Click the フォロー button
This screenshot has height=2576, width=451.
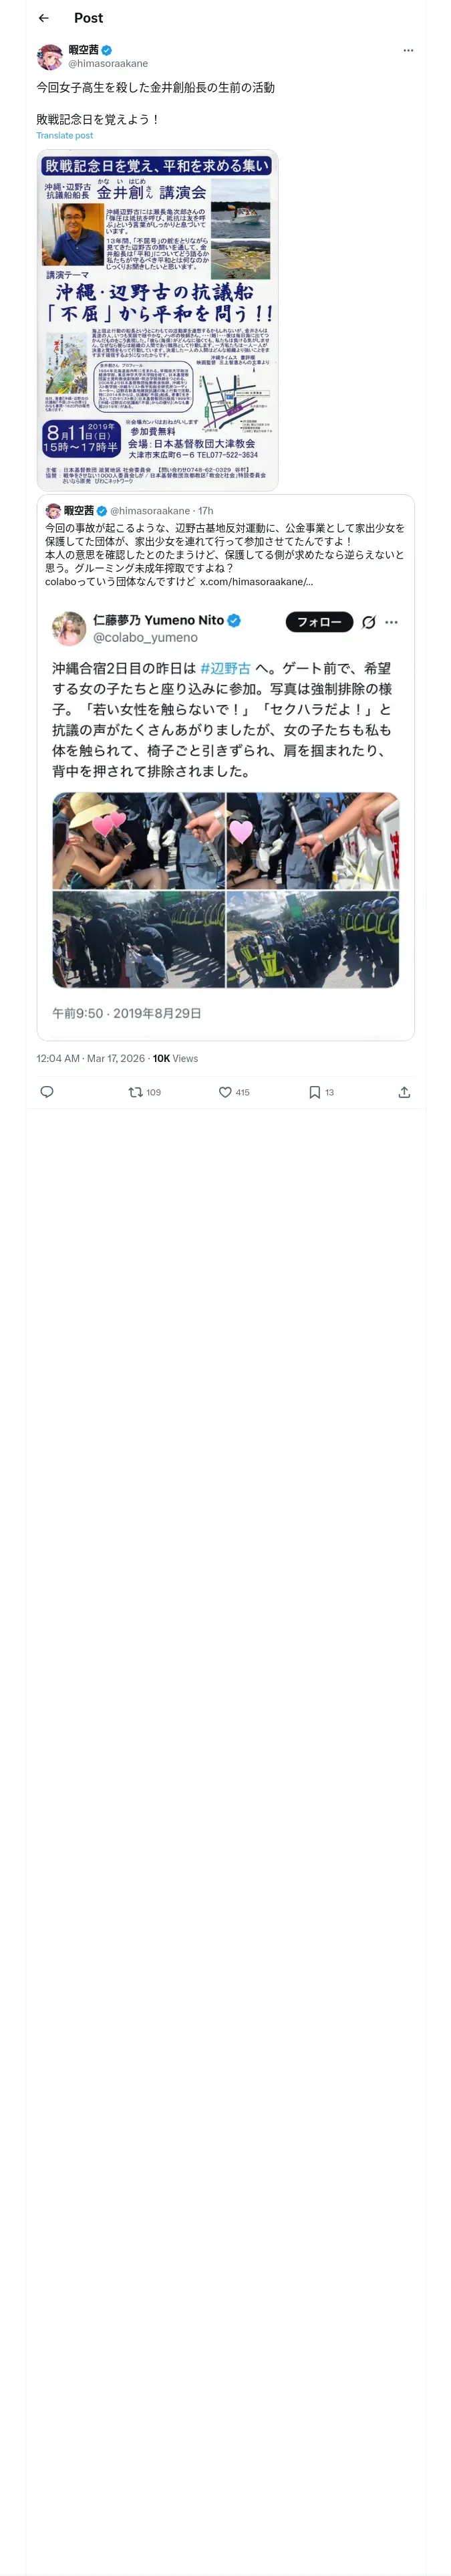coord(319,622)
